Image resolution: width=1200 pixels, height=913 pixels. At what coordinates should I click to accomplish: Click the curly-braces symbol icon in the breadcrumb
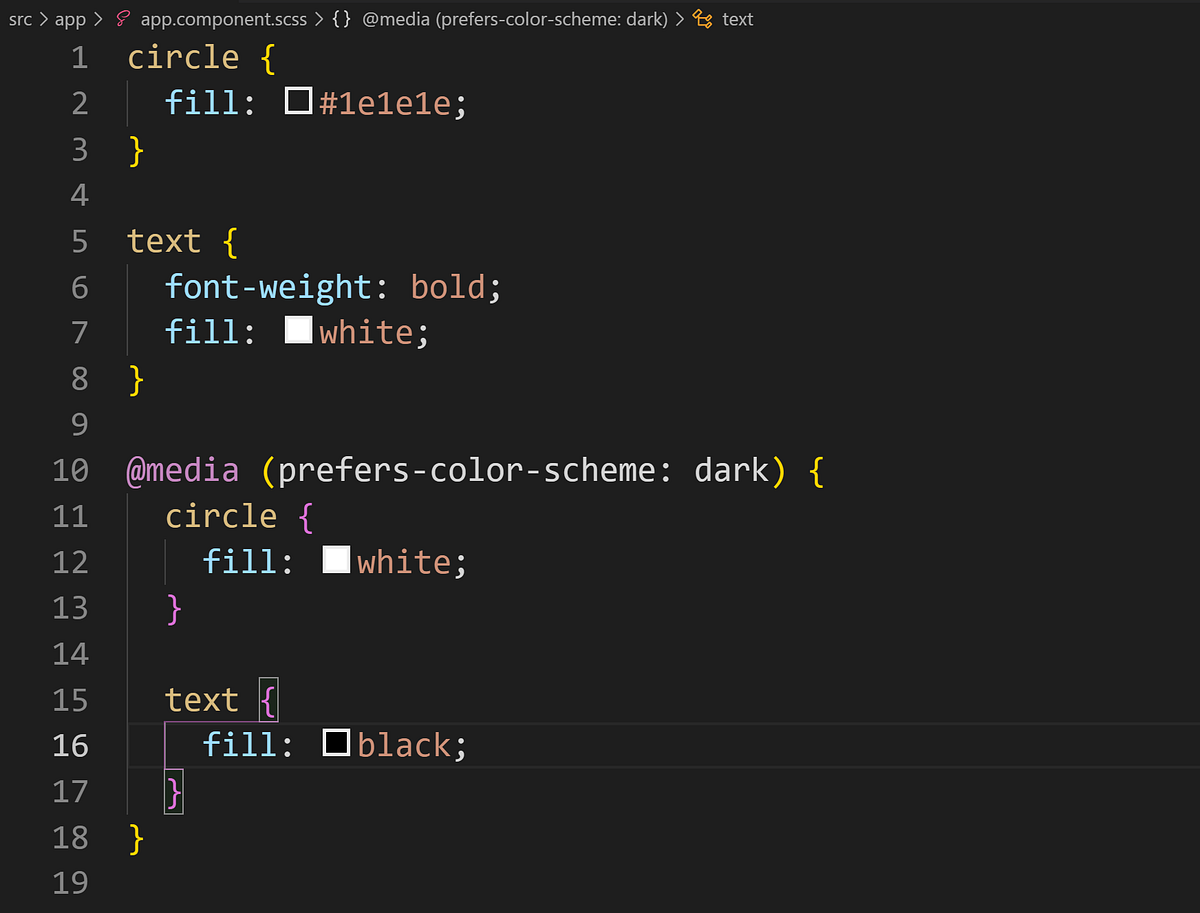coord(340,18)
